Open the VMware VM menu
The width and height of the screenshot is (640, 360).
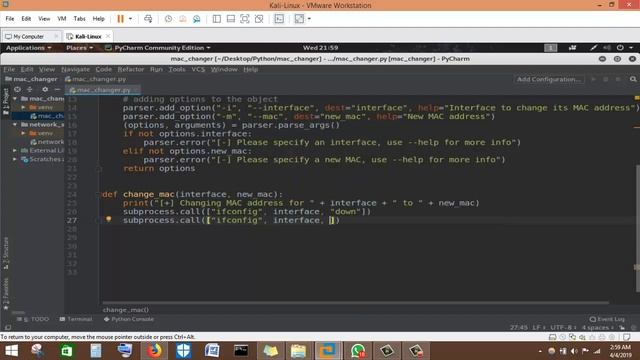[62, 19]
